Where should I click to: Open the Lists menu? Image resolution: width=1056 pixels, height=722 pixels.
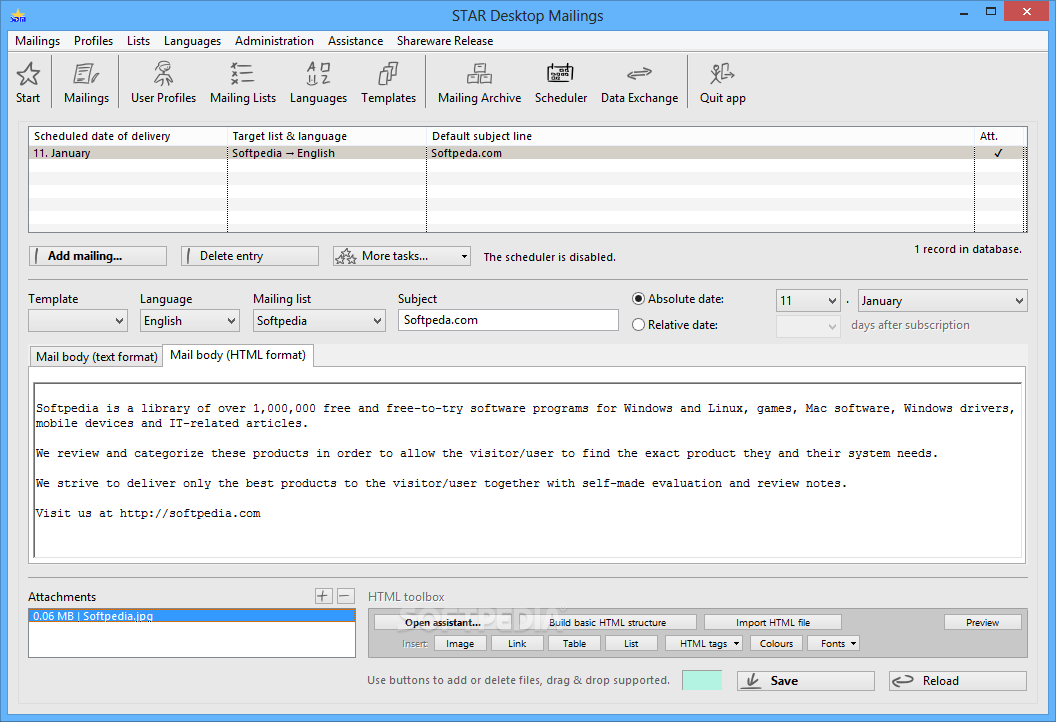(x=139, y=41)
